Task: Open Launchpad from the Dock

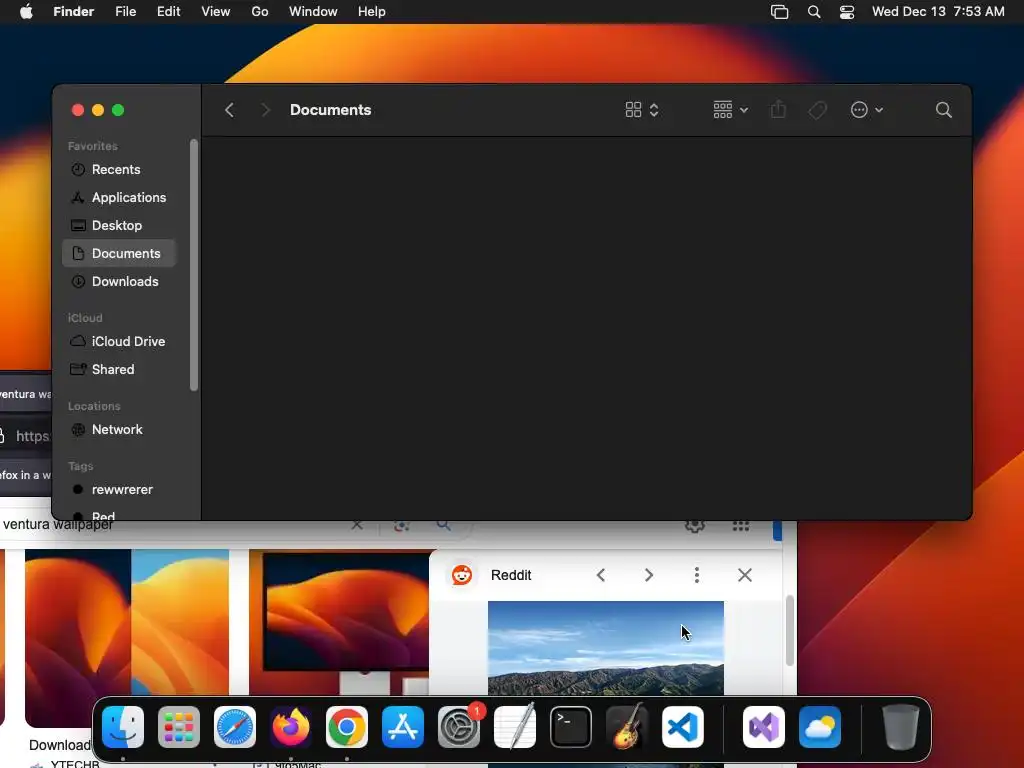Action: tap(179, 727)
